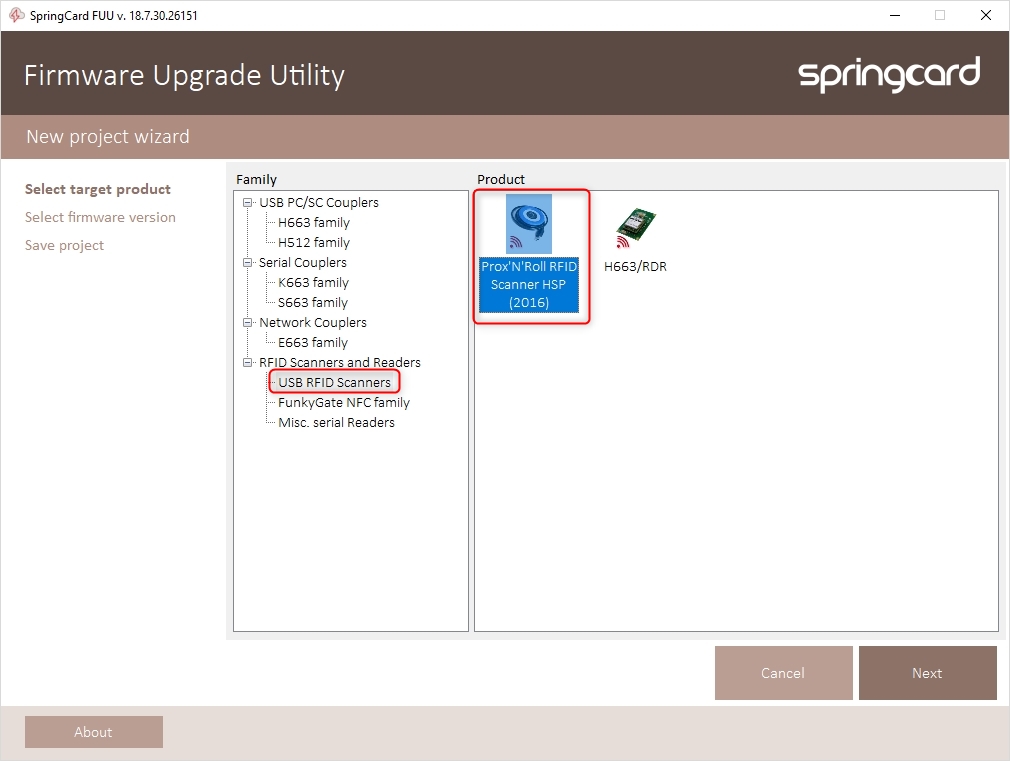Click the springcard logo
This screenshot has width=1010, height=761.
[x=889, y=74]
